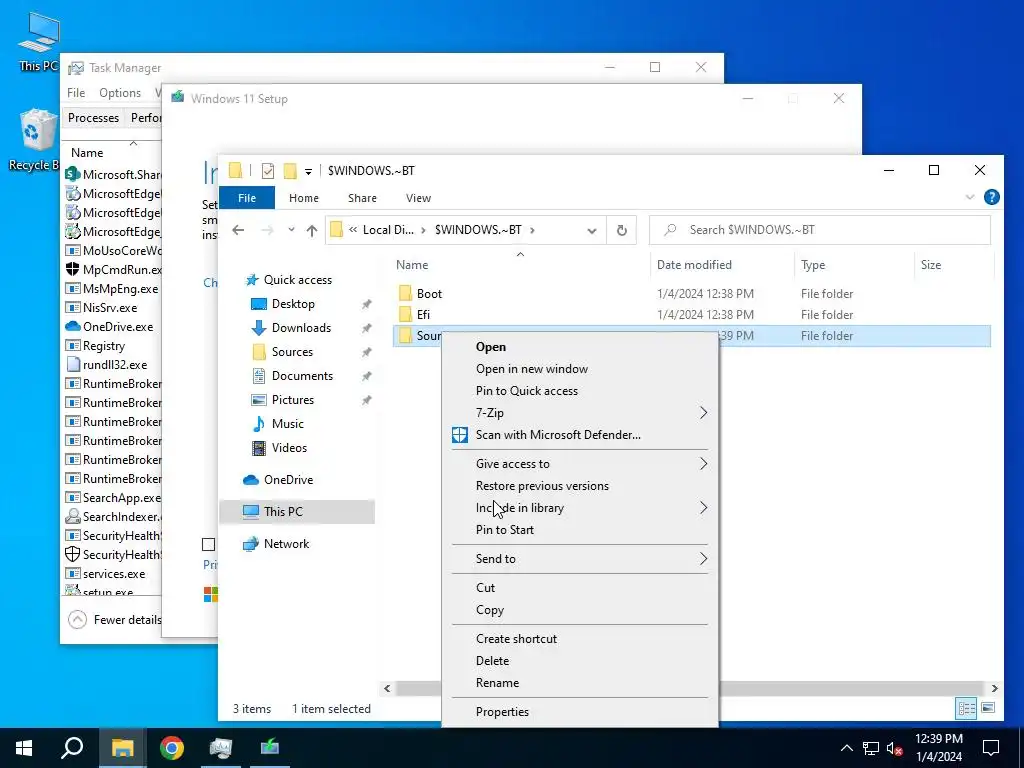Go up one folder level
This screenshot has height=768, width=1024.
[312, 230]
